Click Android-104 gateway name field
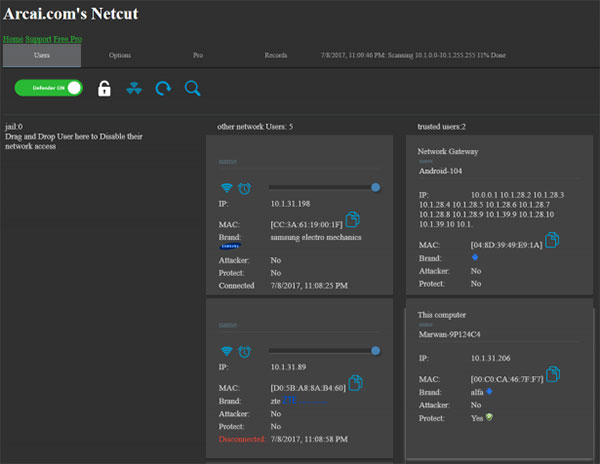This screenshot has width=600, height=464. tap(499, 171)
